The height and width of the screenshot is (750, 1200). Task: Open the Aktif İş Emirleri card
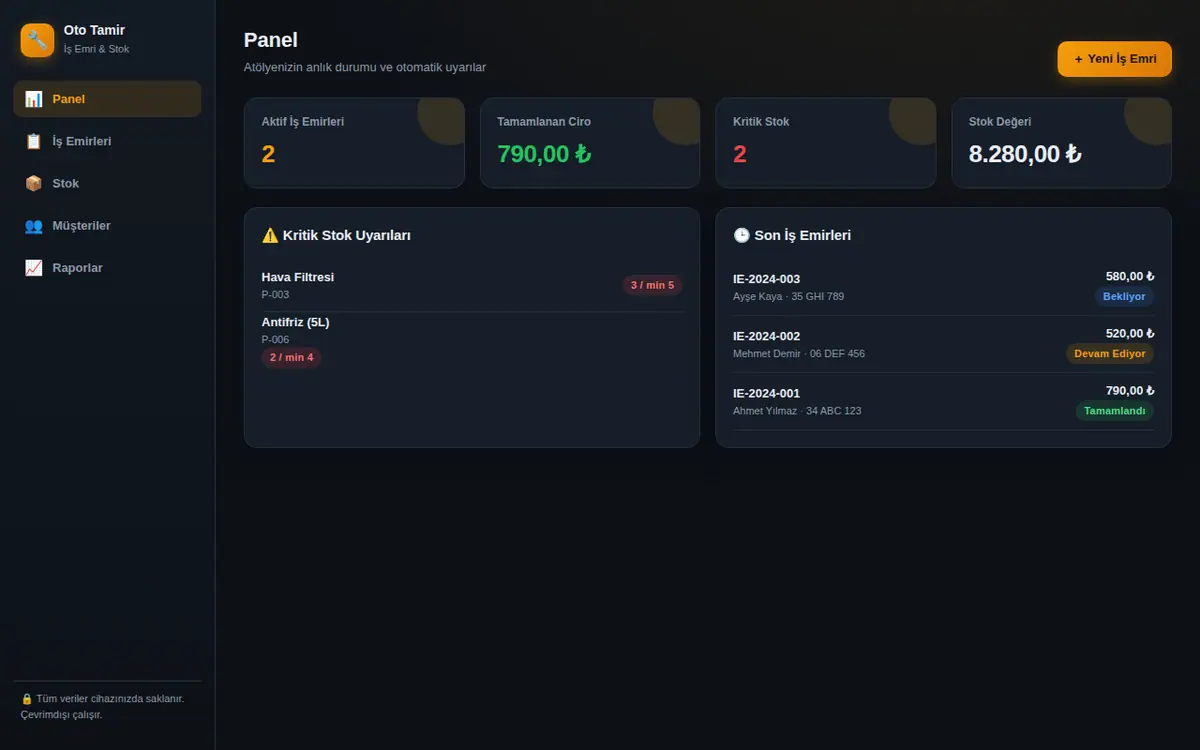[354, 143]
